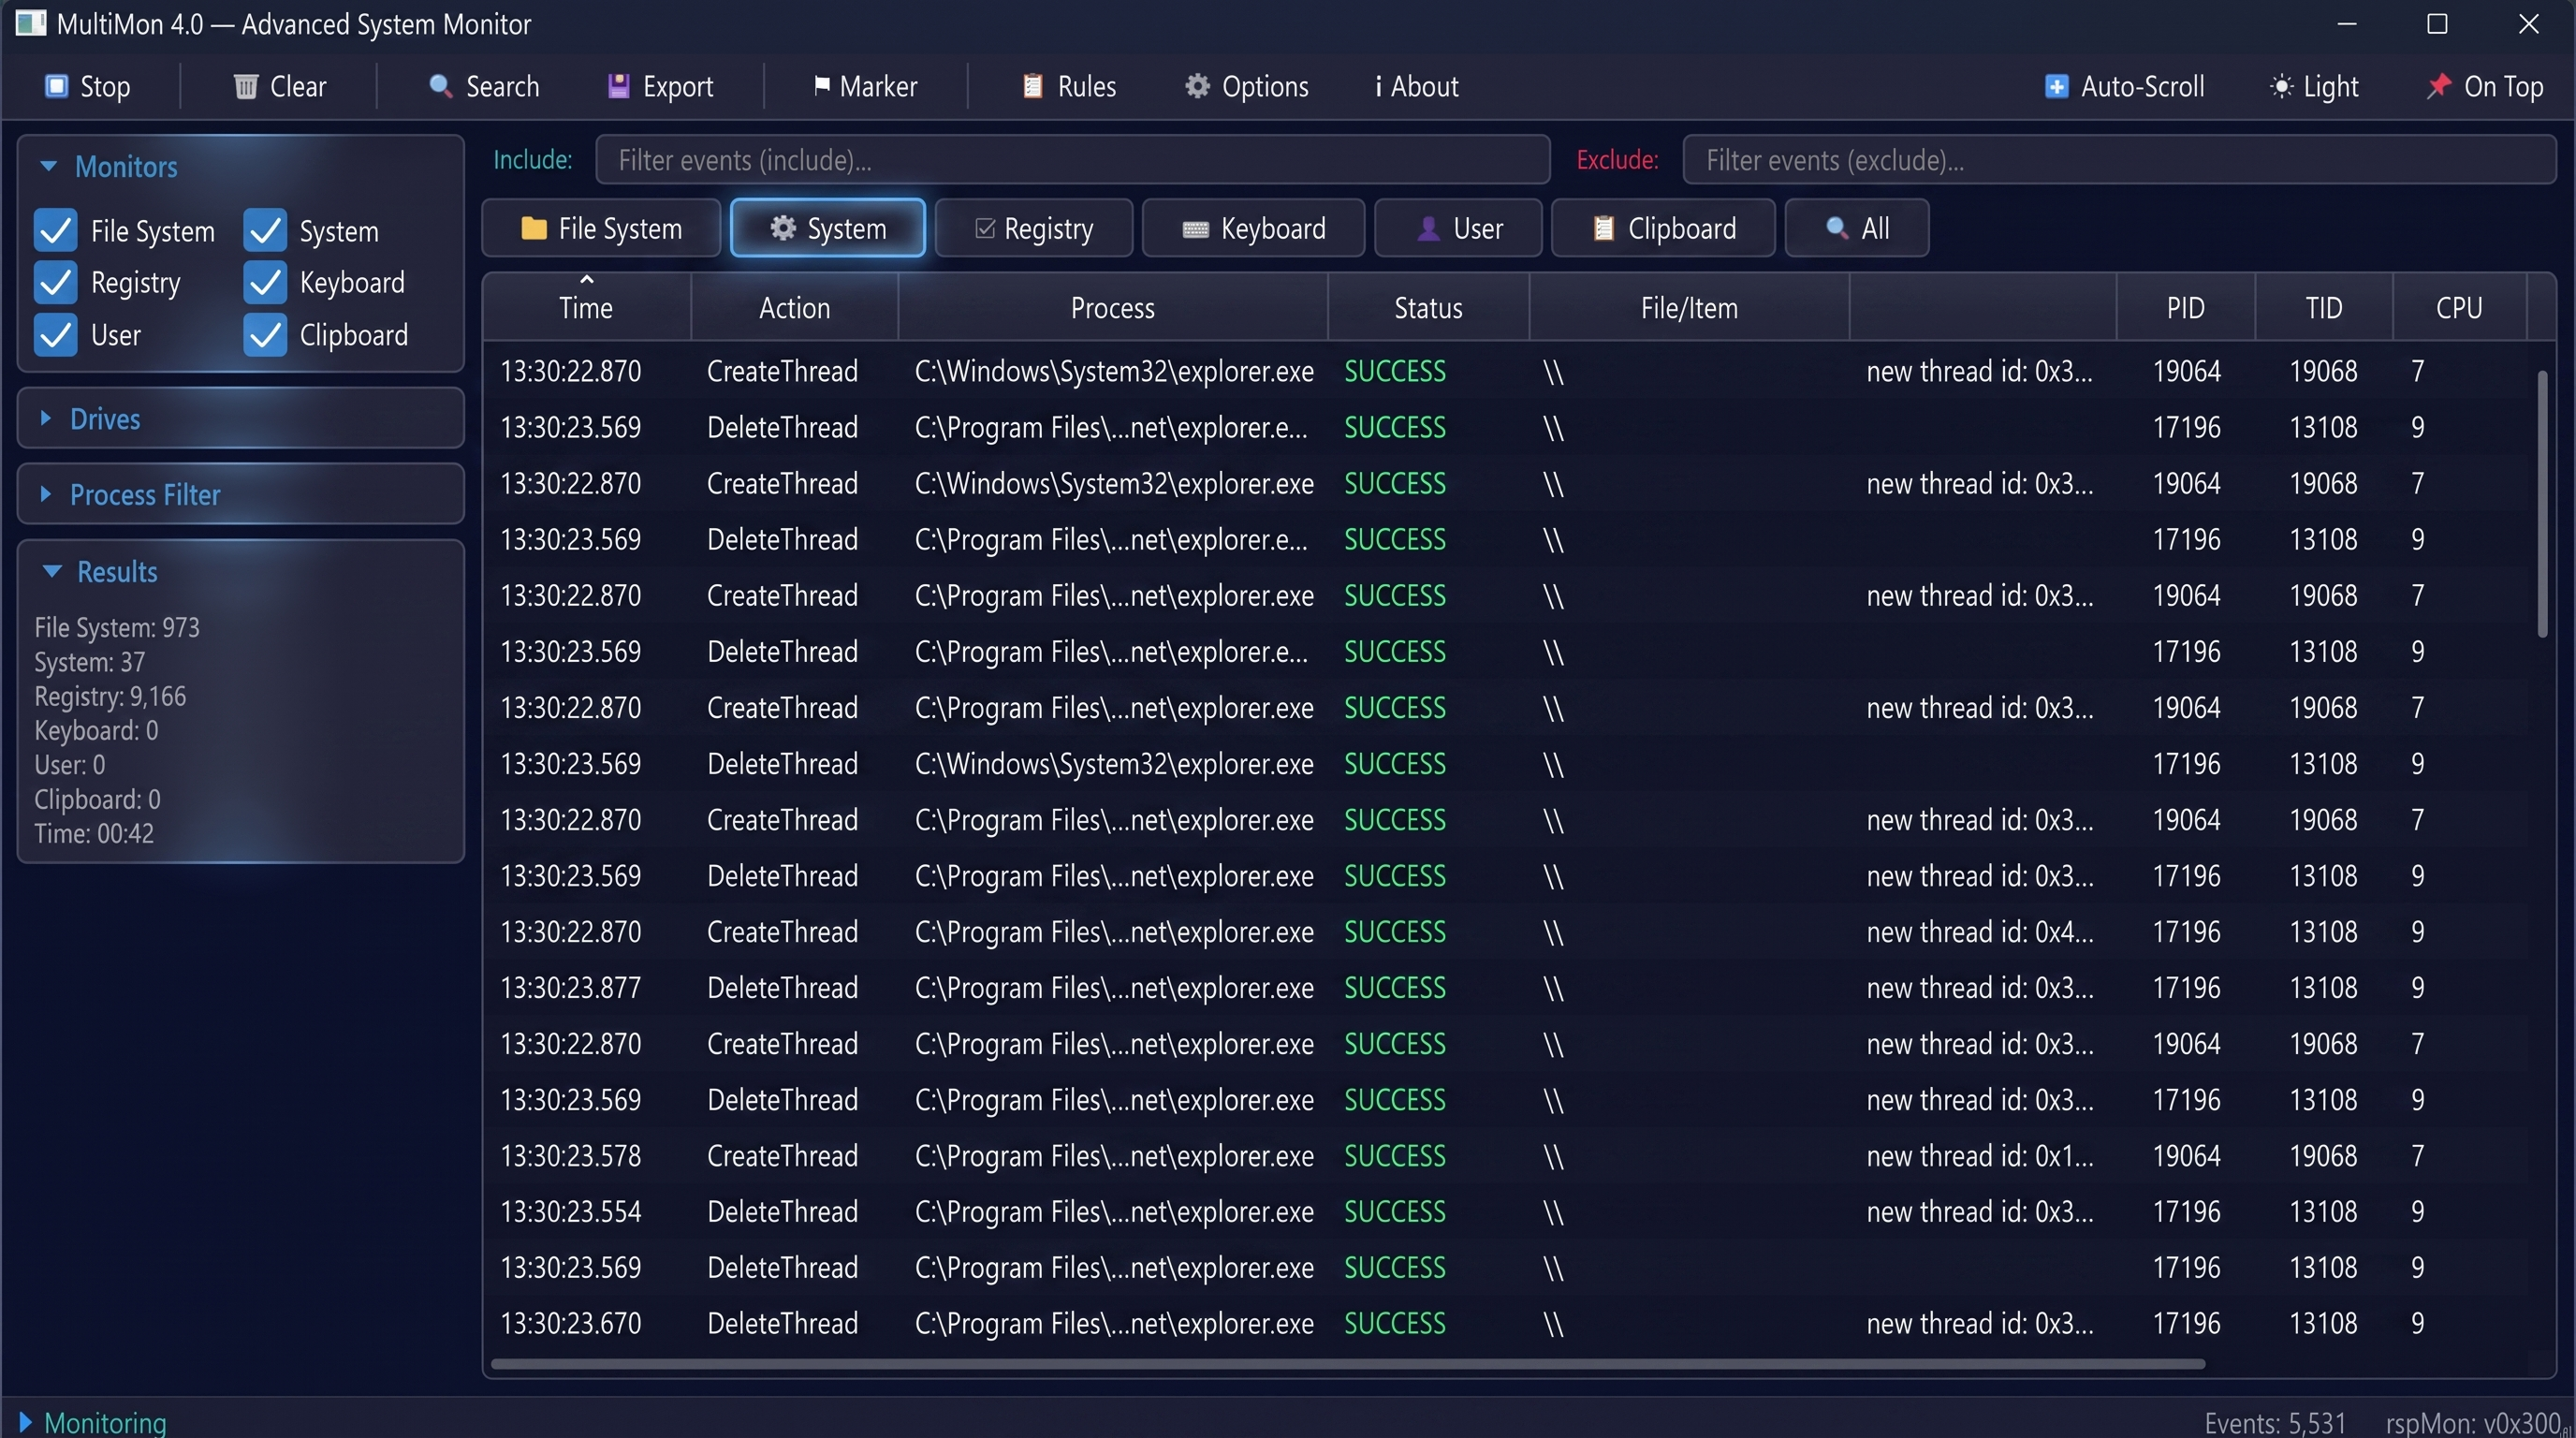Viewport: 2576px width, 1438px height.
Task: Click the magnifier icon on All tab
Action: tap(1836, 229)
